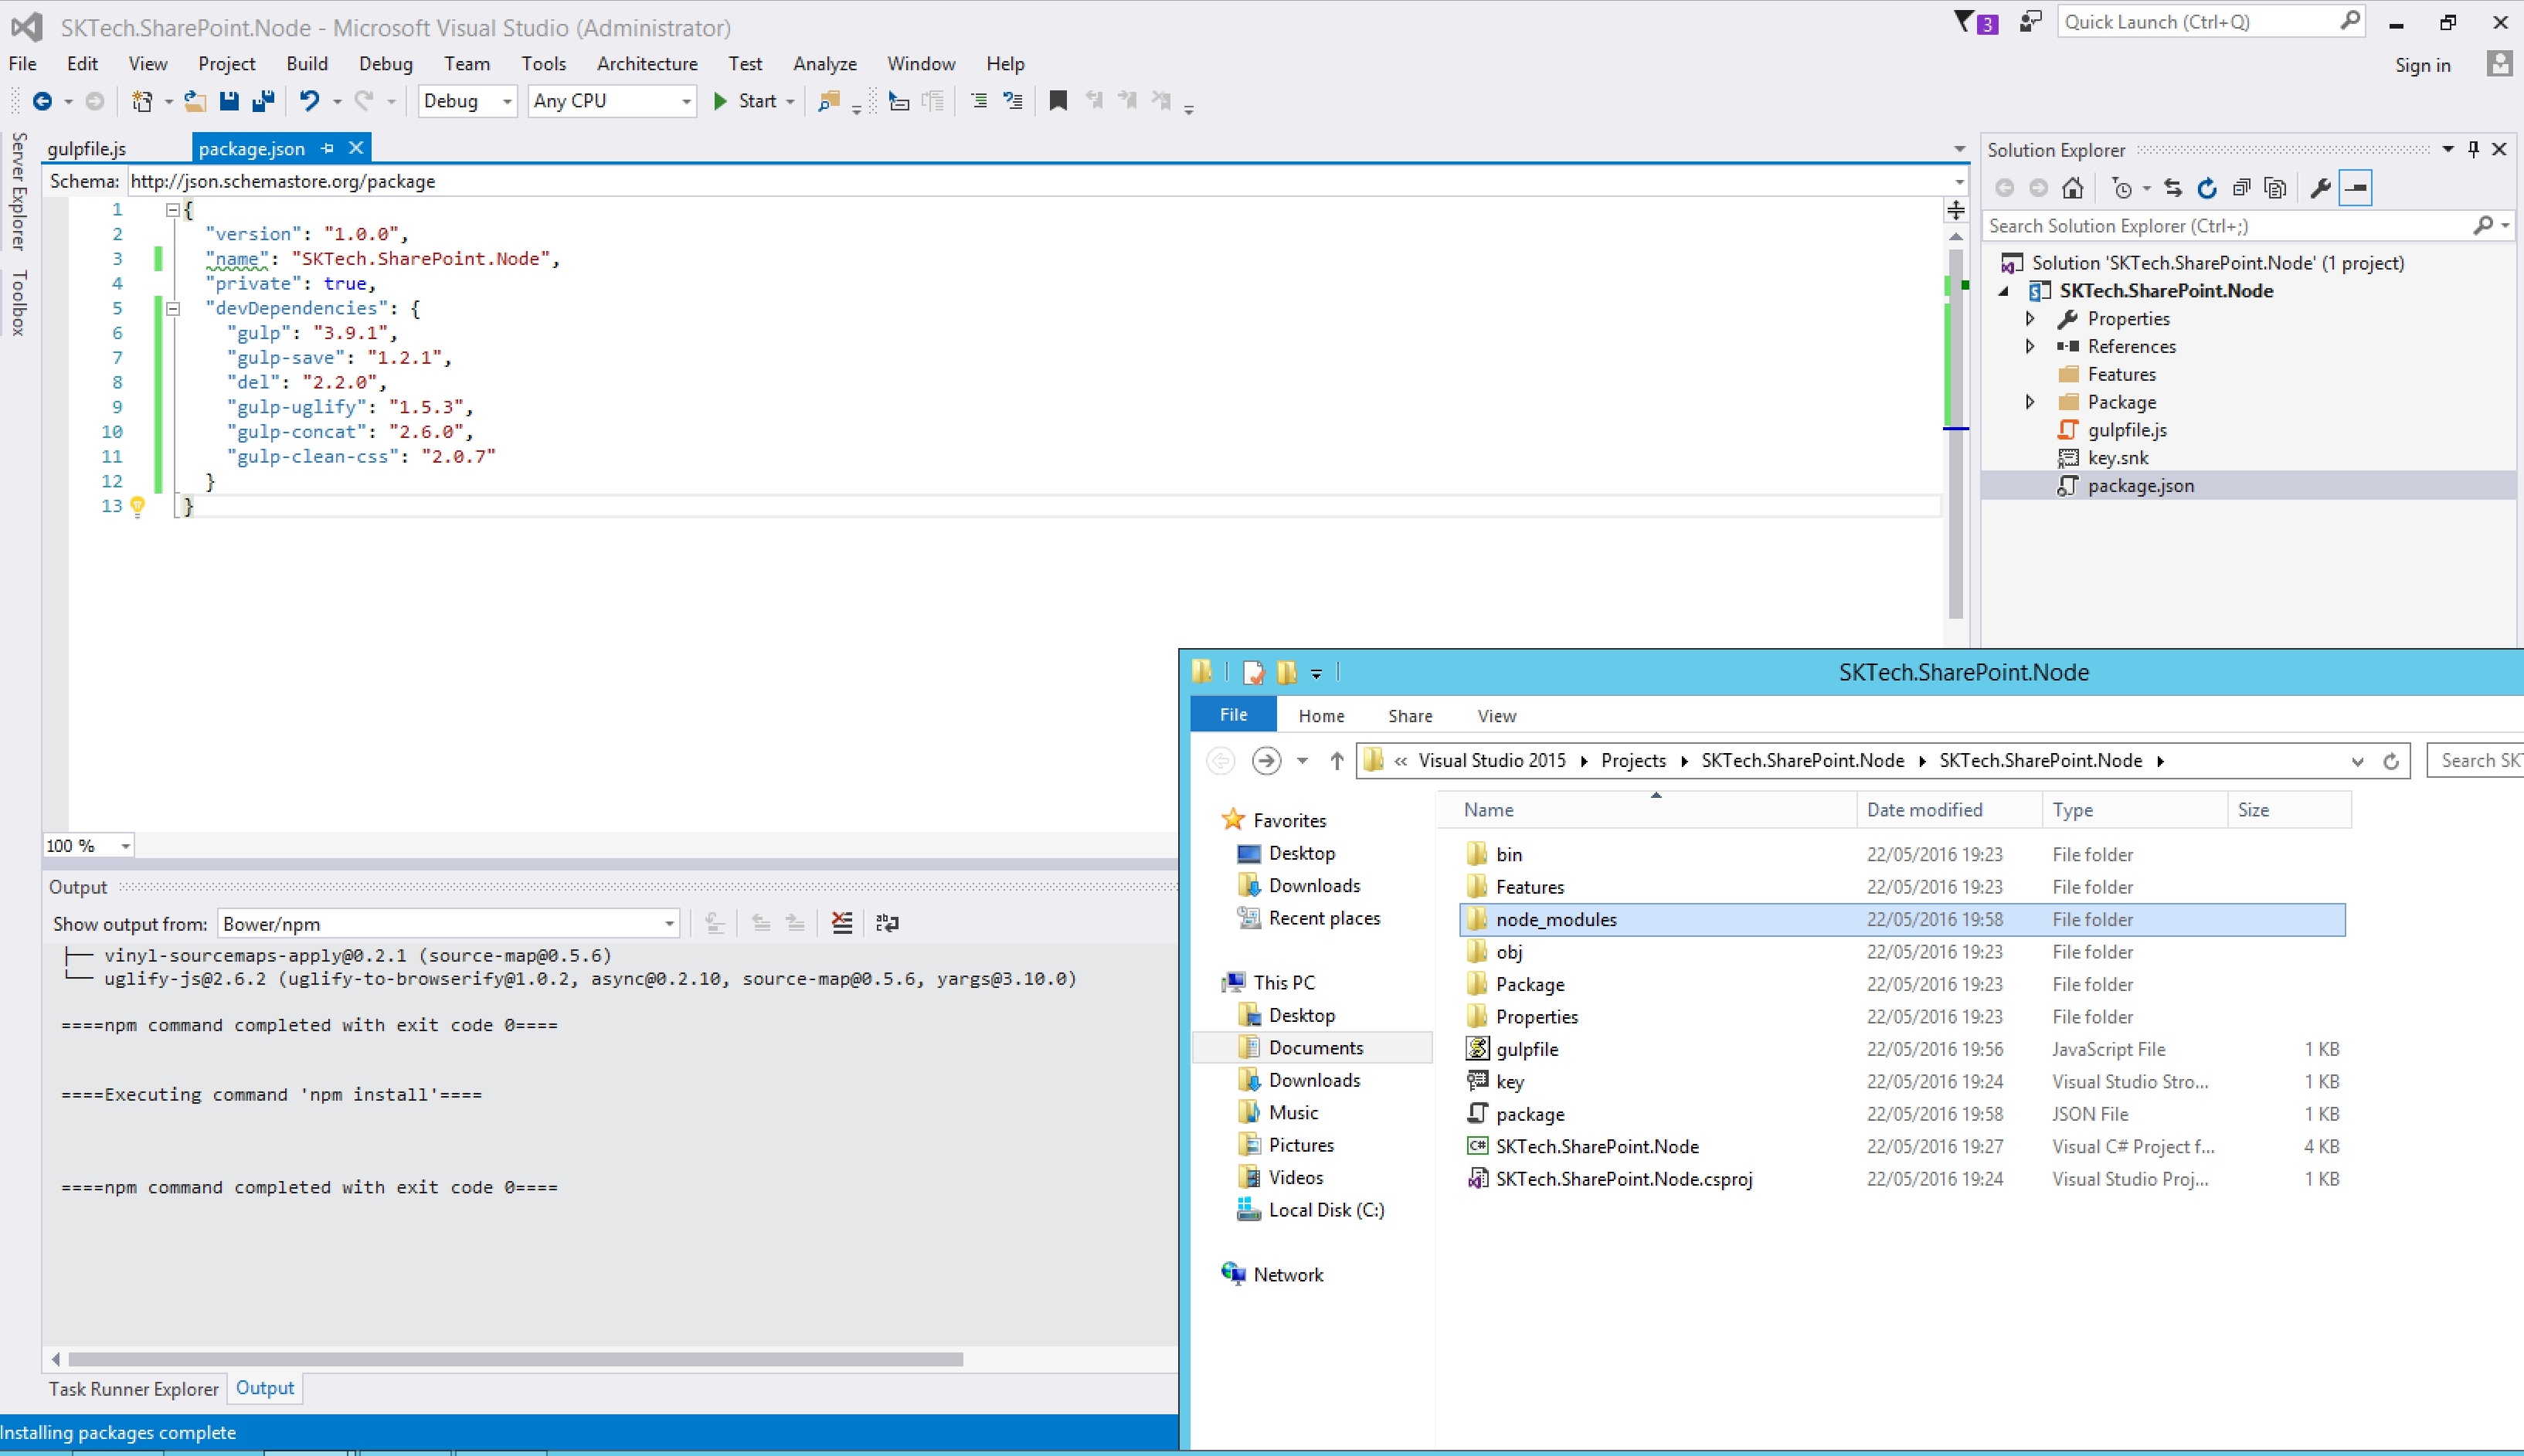The height and width of the screenshot is (1456, 2524).
Task: Click the Pending Changes Filter clock icon
Action: coord(2121,188)
